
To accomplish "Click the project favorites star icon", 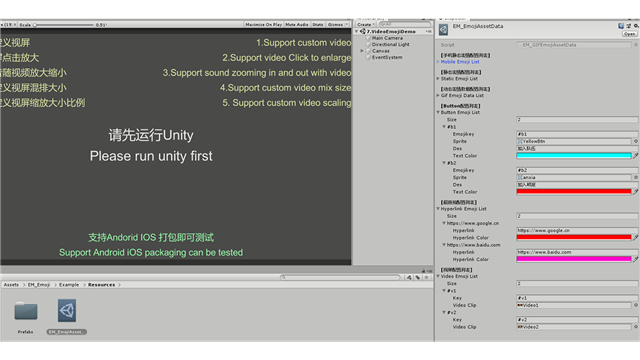I will (x=426, y=278).
